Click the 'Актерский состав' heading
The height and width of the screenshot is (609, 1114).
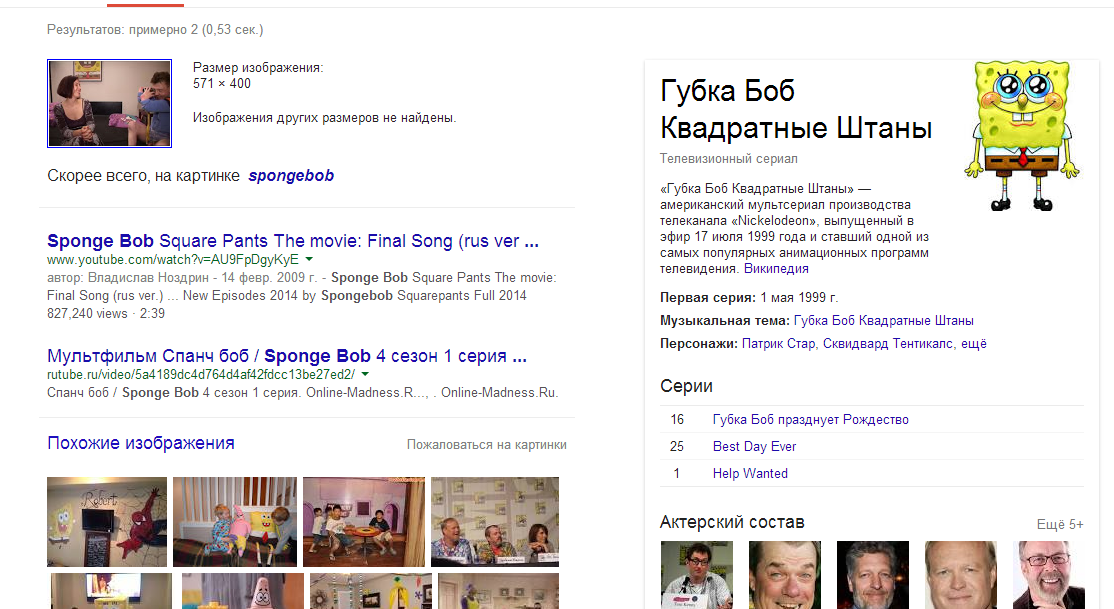[x=732, y=522]
